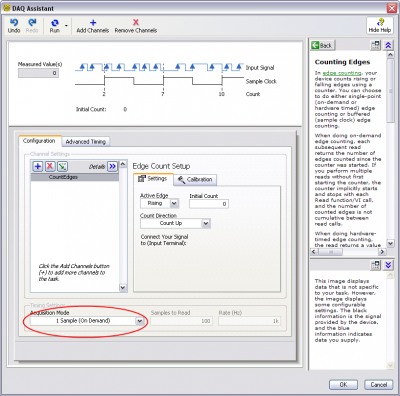Viewport: 400px width, 396px height.
Task: Click the Counting Edges help heading
Action: coord(342,62)
